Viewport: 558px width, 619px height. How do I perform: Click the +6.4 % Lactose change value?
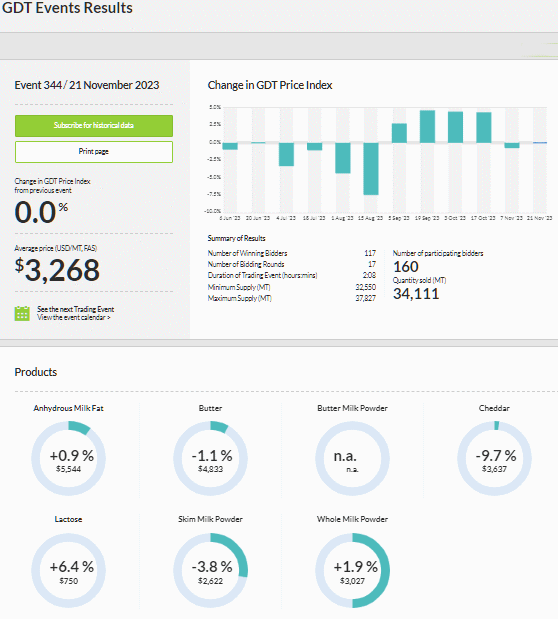pos(71,567)
